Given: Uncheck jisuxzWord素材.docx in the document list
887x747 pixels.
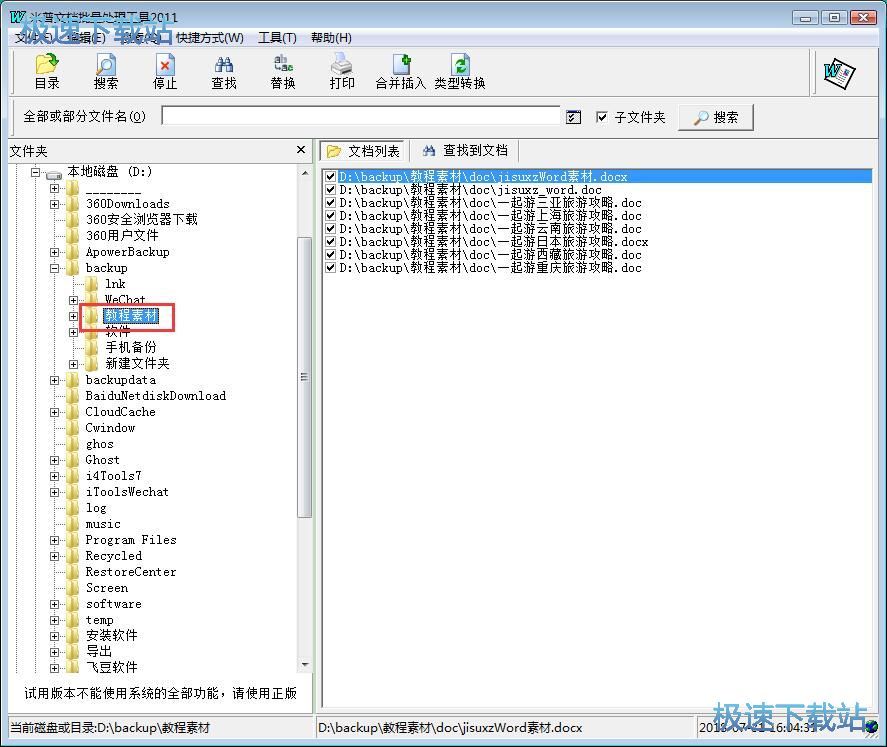Looking at the screenshot, I should (x=330, y=176).
